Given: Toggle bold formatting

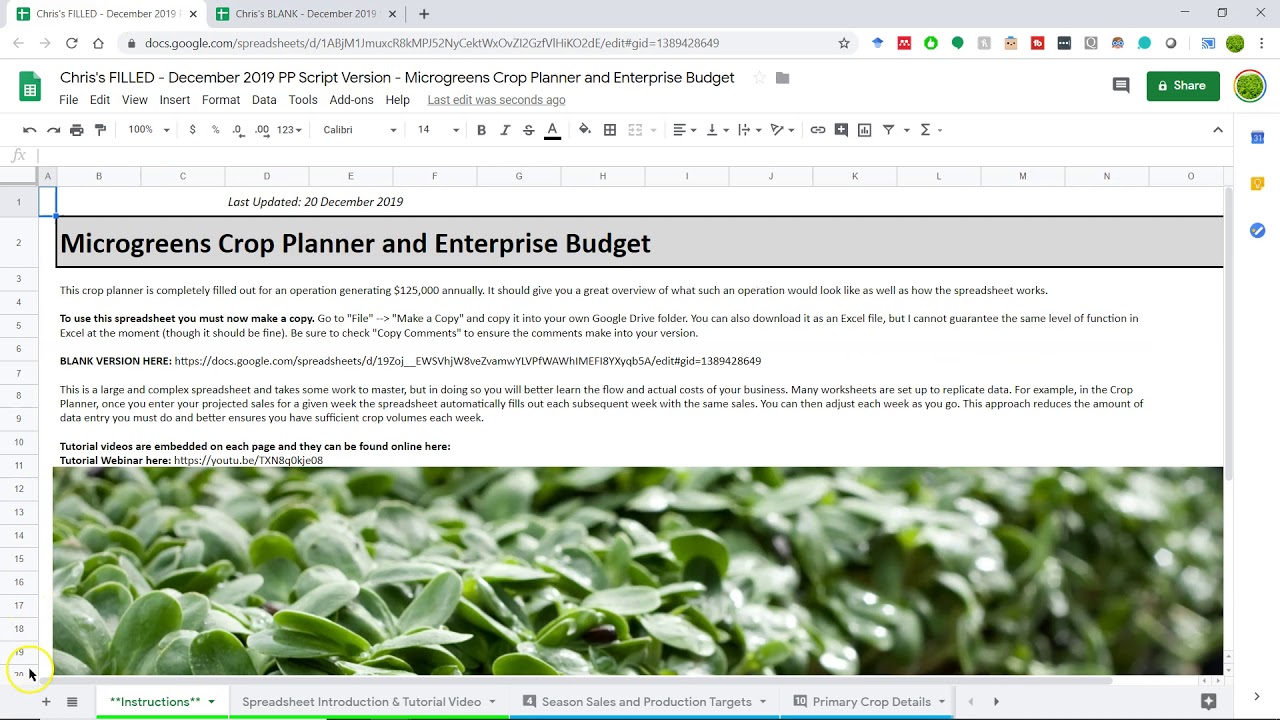Looking at the screenshot, I should [481, 130].
